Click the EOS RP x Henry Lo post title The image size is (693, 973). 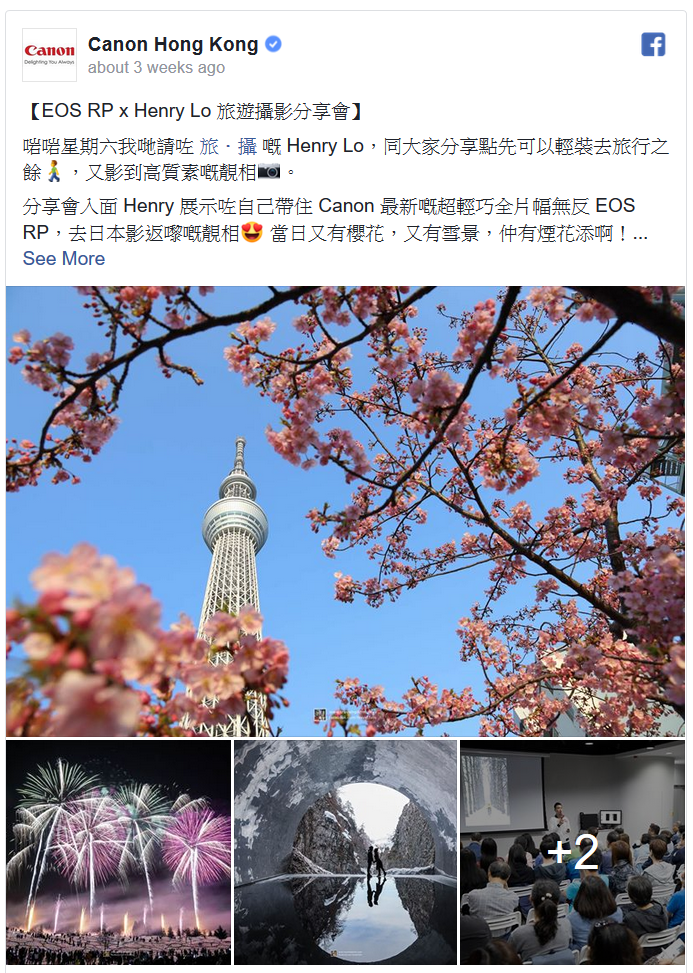[196, 112]
